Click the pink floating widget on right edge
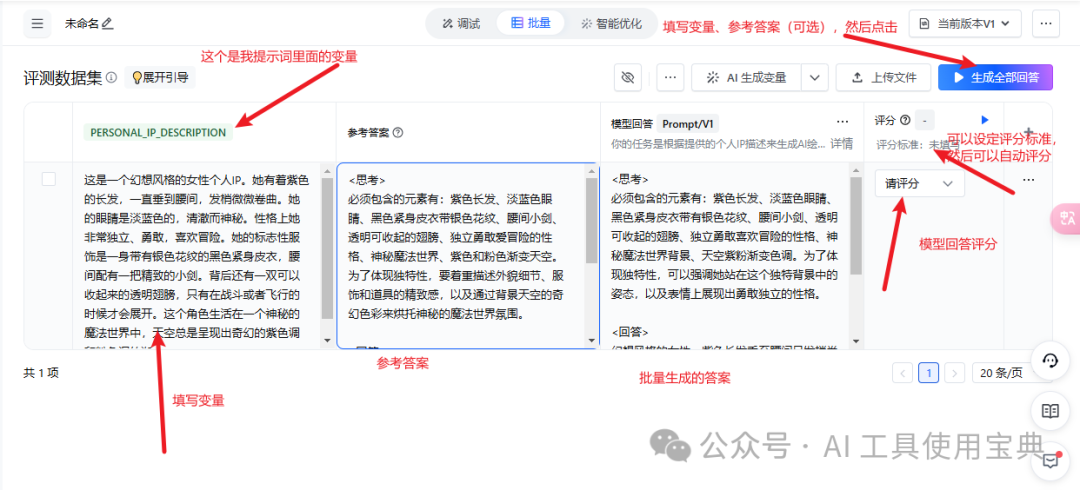 1065,219
